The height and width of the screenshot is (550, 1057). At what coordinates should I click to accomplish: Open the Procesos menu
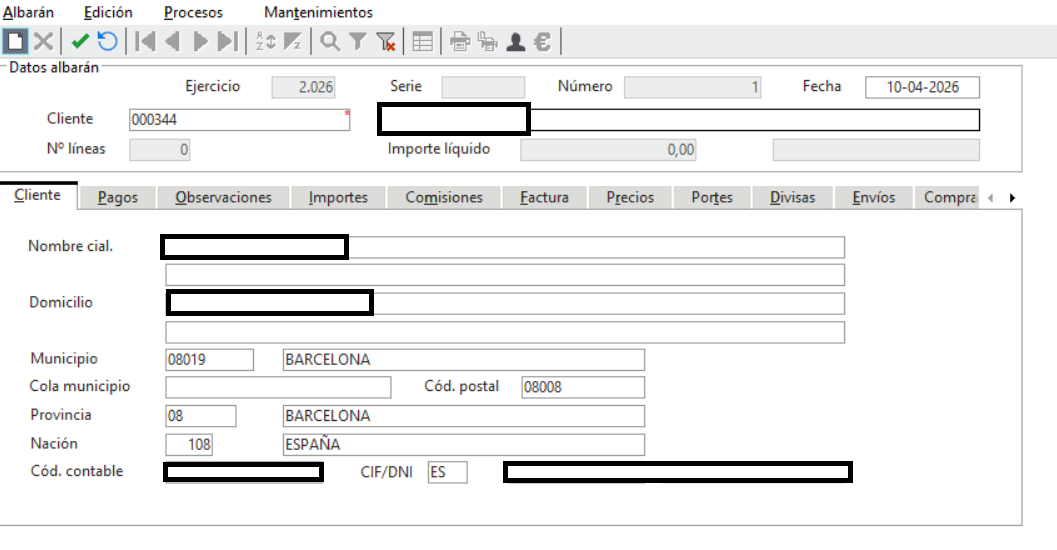(x=193, y=12)
